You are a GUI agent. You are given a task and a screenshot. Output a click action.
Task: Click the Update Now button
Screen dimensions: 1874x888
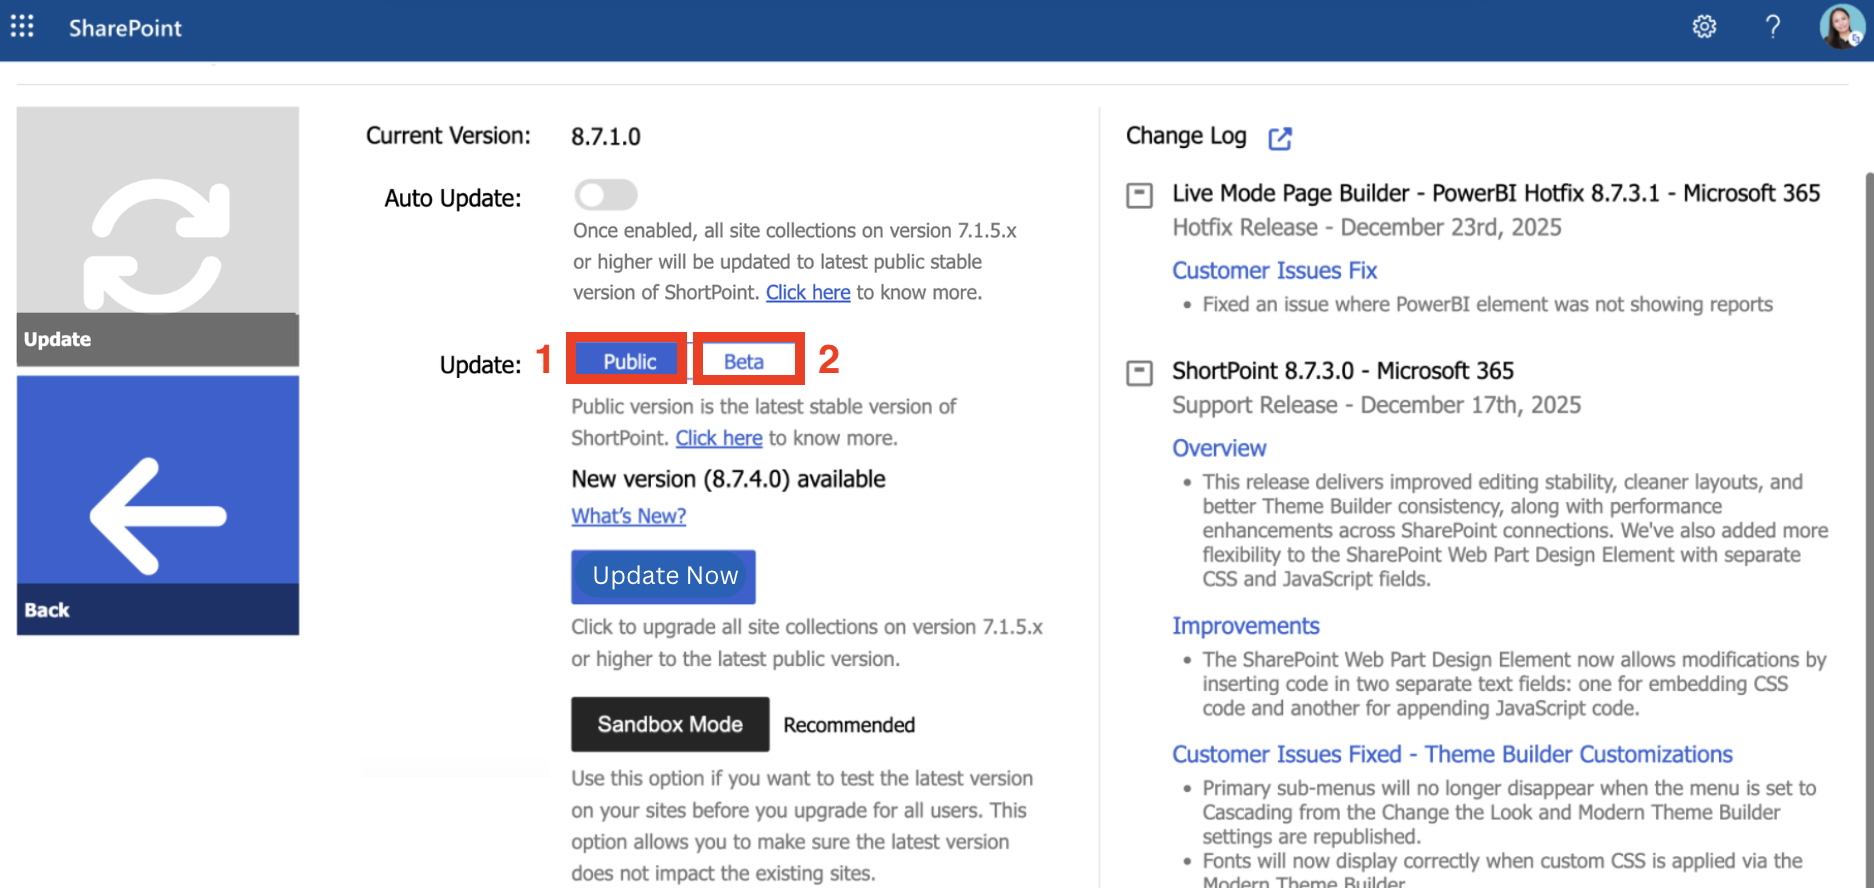pyautogui.click(x=664, y=576)
